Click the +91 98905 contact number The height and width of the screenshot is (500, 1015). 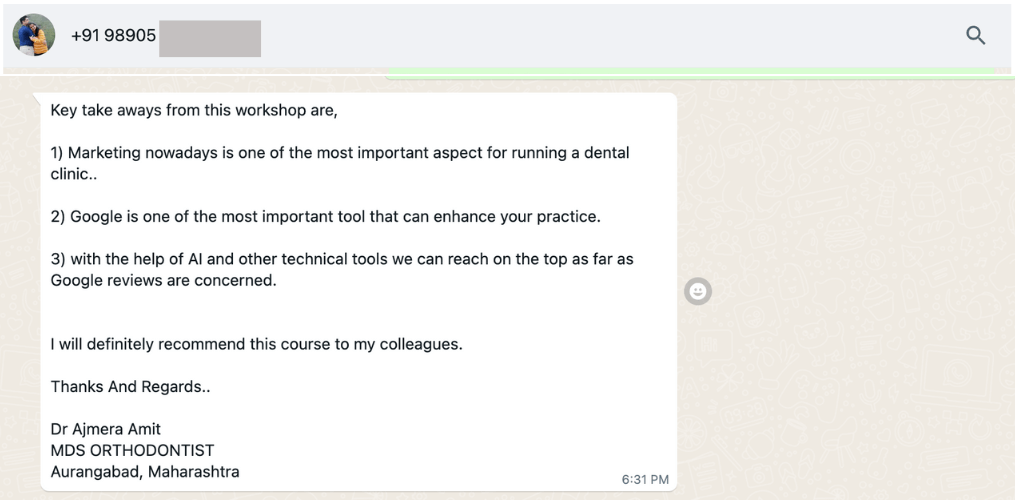(113, 36)
